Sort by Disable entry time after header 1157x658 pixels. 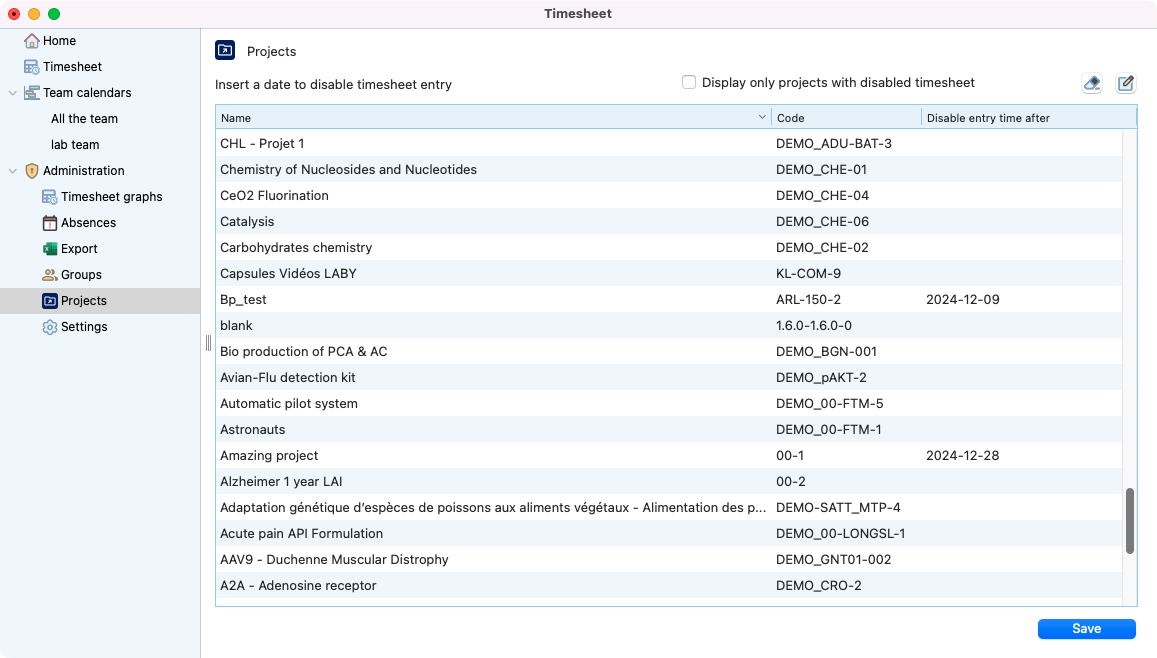[x=1029, y=118]
